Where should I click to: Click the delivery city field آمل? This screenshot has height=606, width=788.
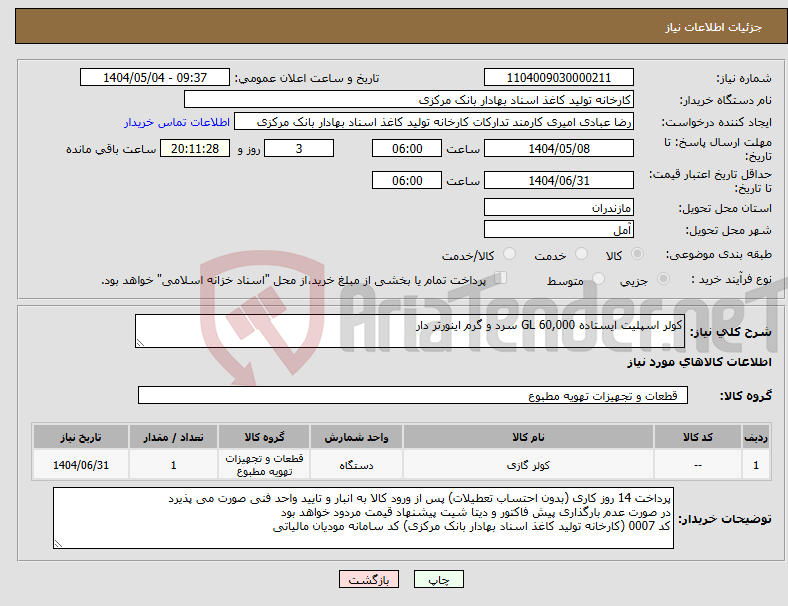tap(558, 230)
